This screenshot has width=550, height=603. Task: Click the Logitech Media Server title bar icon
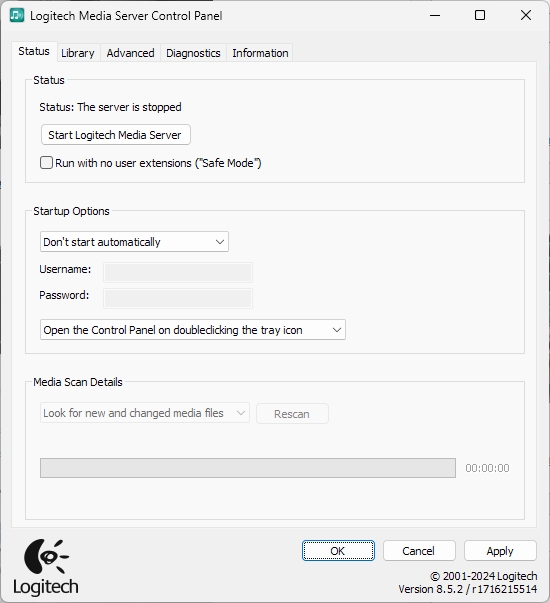tap(17, 15)
